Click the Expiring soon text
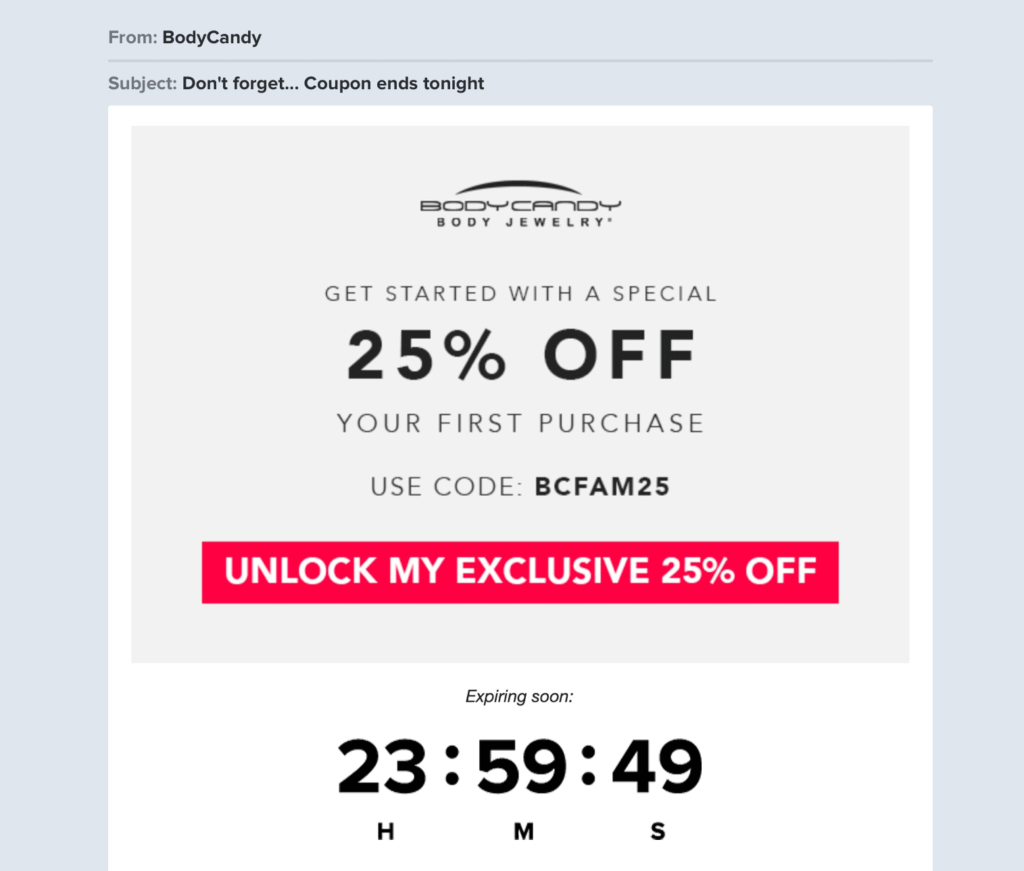 tap(520, 696)
